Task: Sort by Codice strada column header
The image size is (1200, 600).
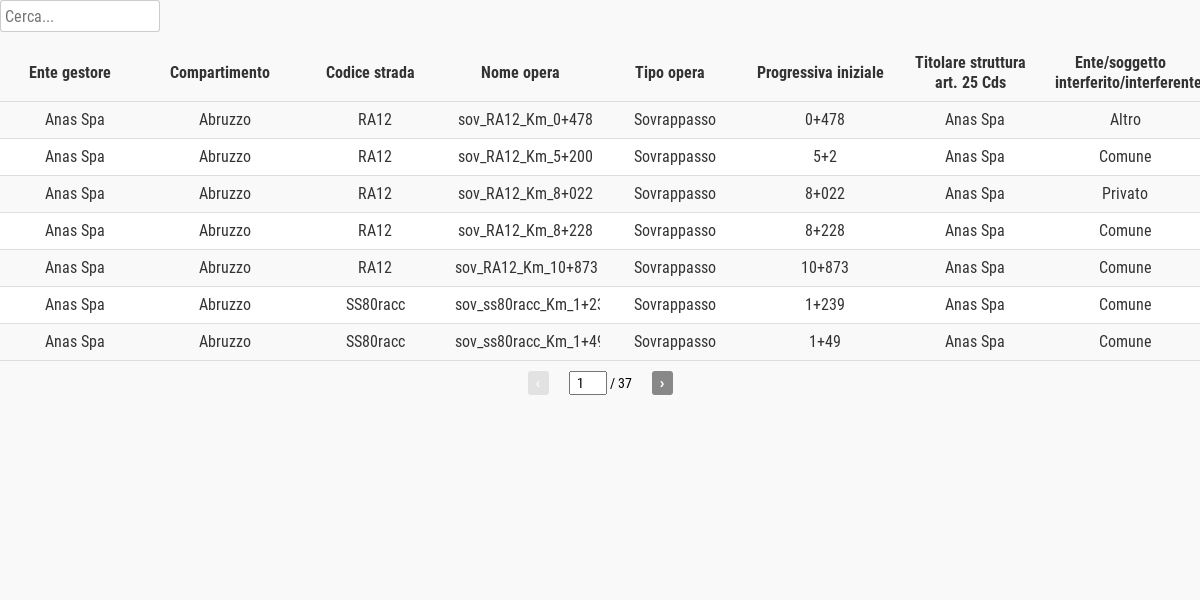Action: coord(370,72)
